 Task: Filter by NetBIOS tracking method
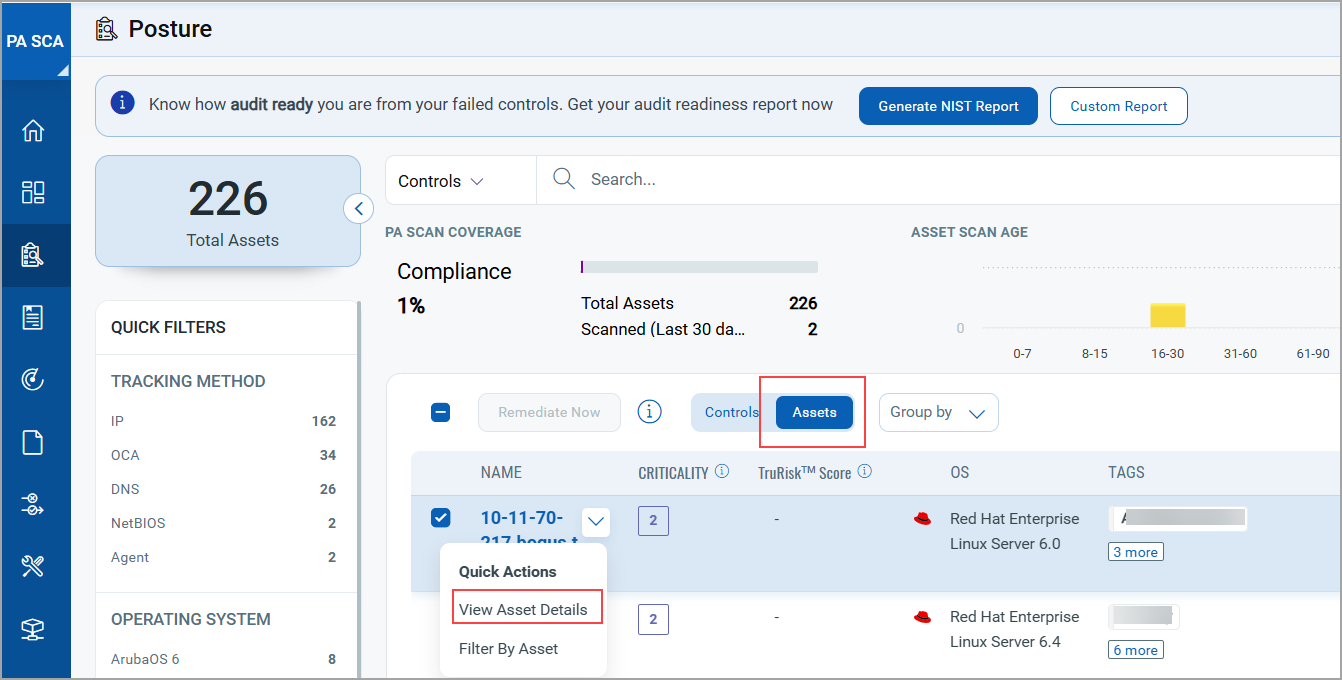tap(223, 523)
